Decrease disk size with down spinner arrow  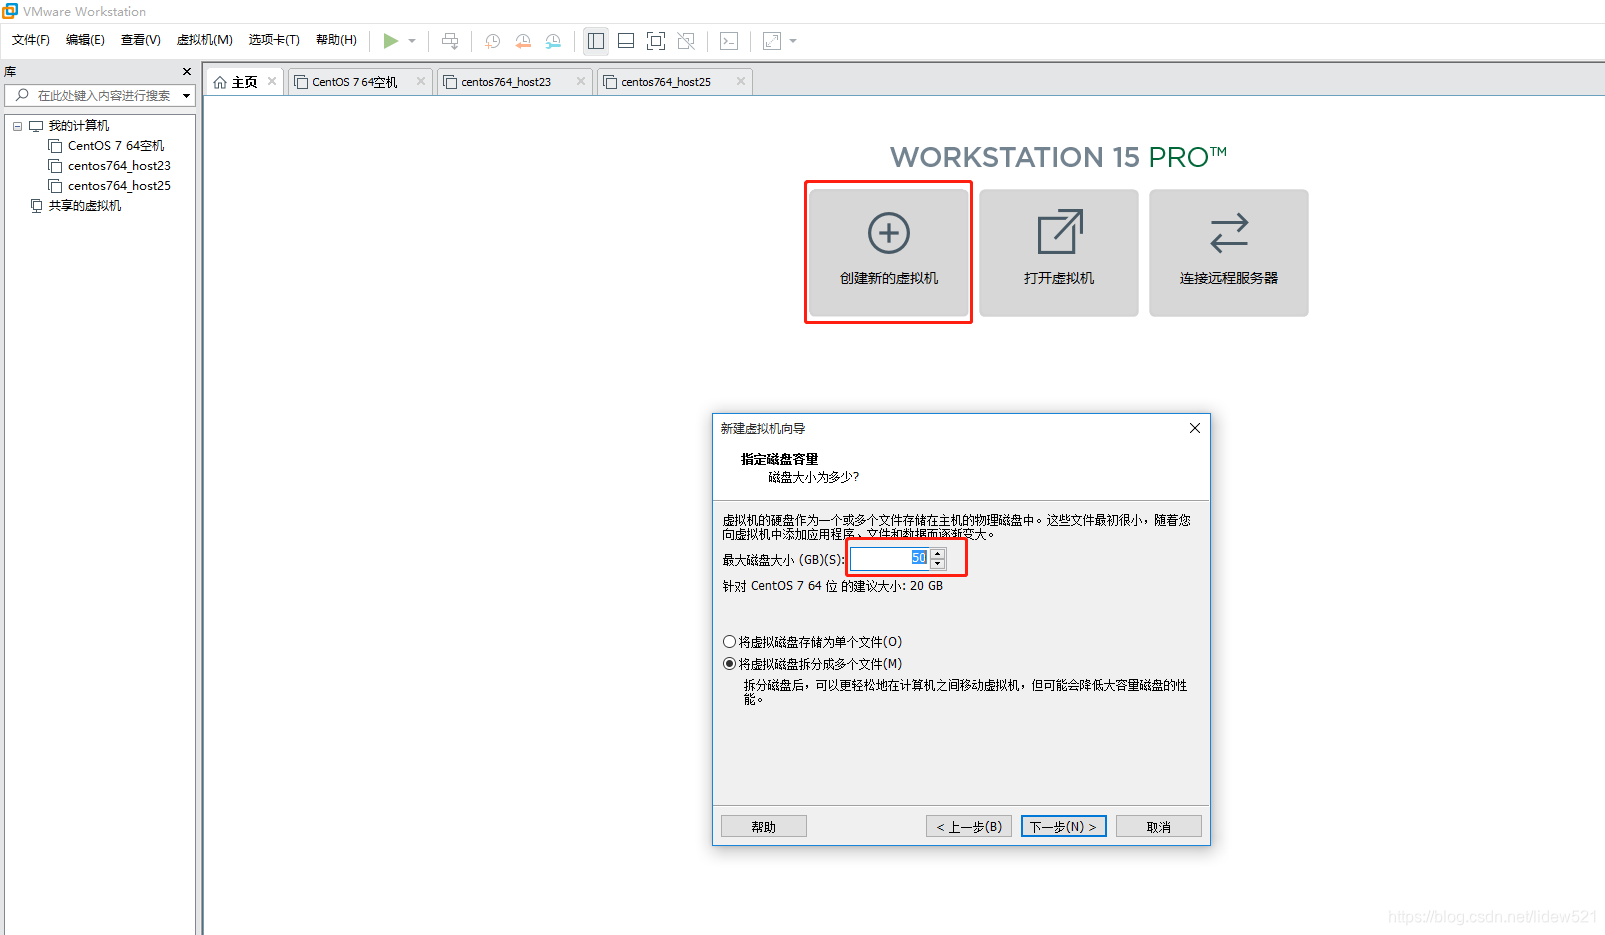937,564
